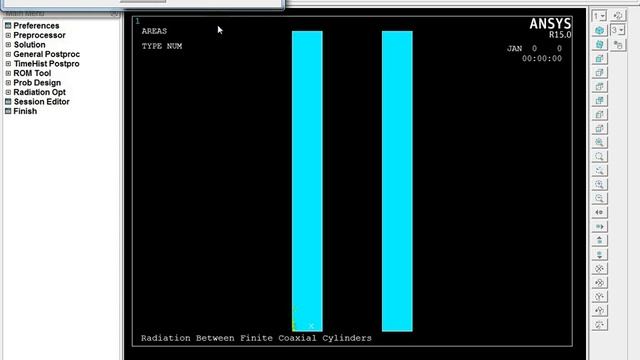Click the AREAS label in graphics window

point(154,31)
